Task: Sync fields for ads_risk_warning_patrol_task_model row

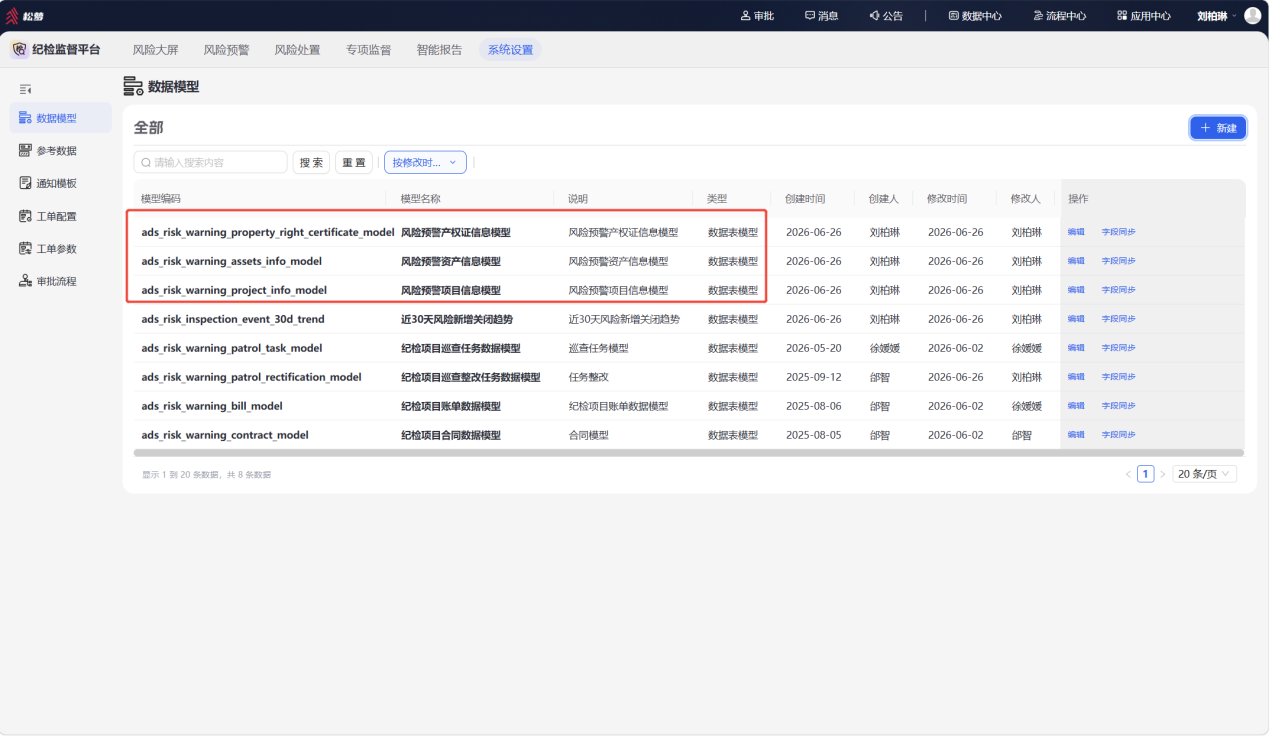Action: coord(1118,348)
